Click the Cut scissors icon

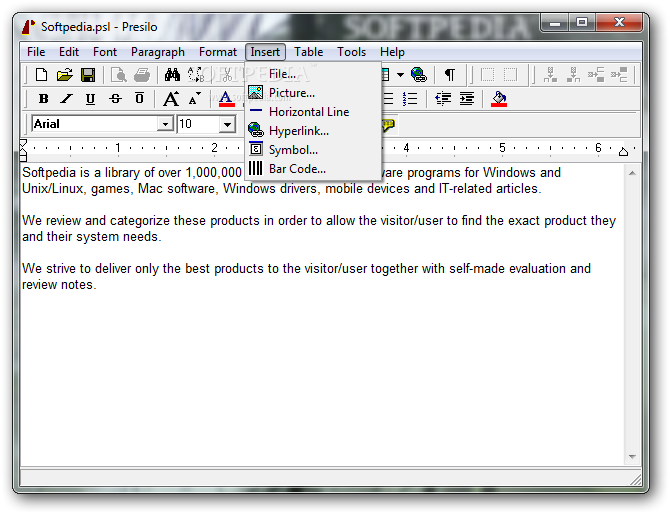(227, 75)
